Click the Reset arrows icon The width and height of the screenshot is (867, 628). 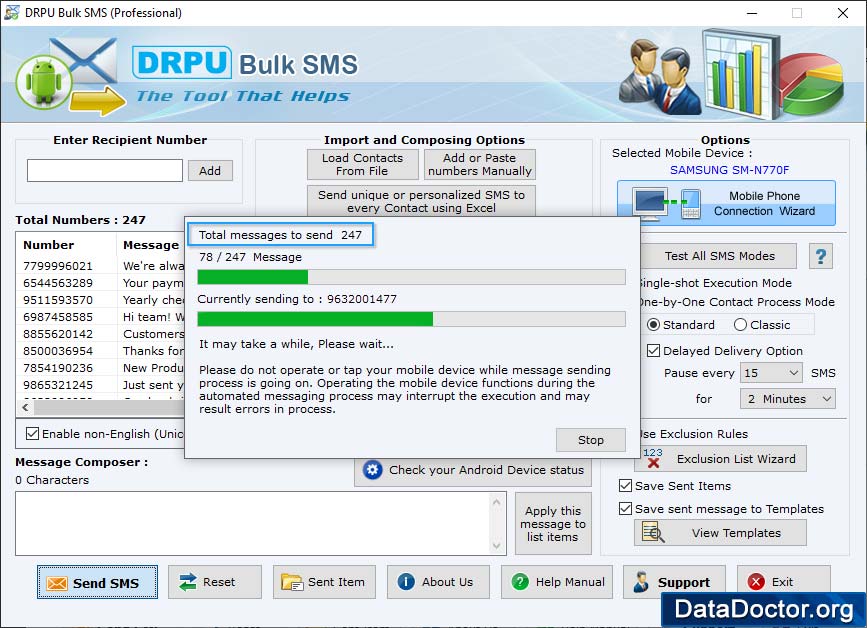[188, 582]
